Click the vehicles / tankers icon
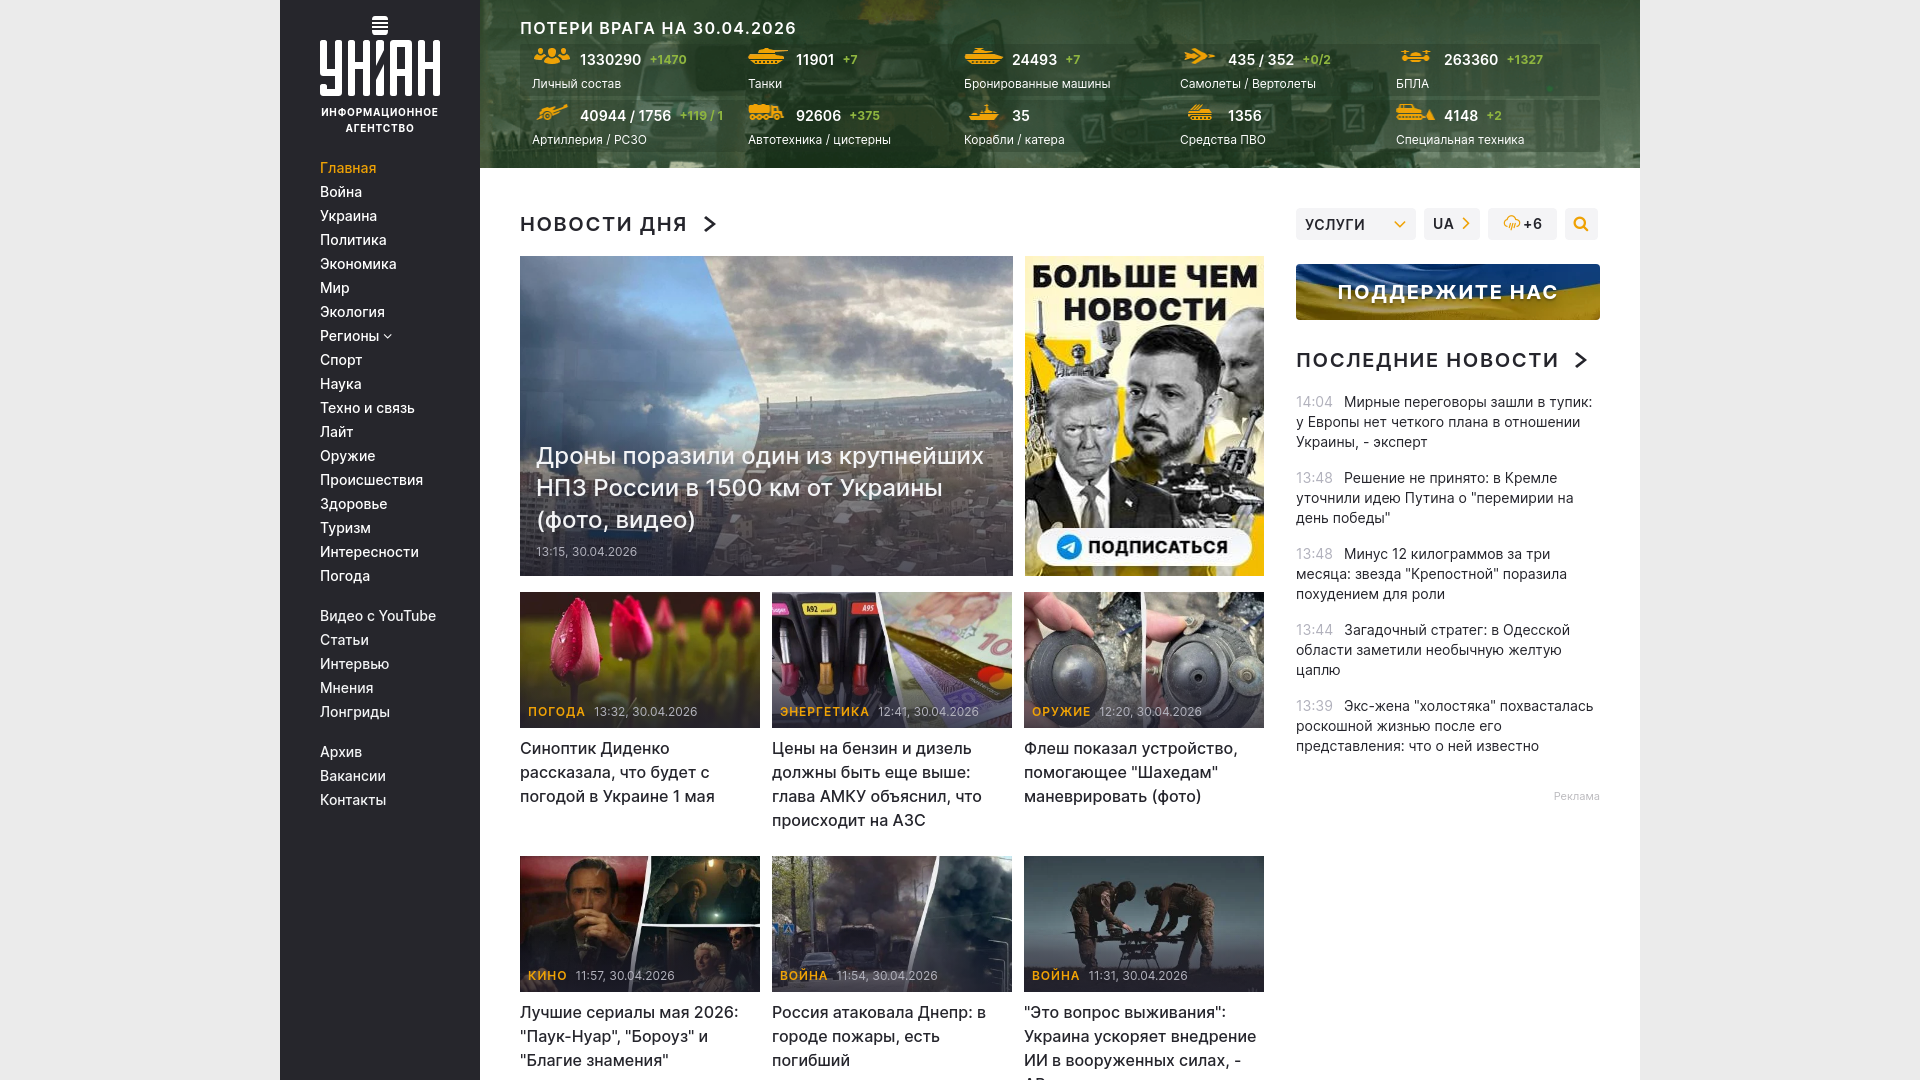Viewport: 1920px width, 1080px height. [766, 113]
